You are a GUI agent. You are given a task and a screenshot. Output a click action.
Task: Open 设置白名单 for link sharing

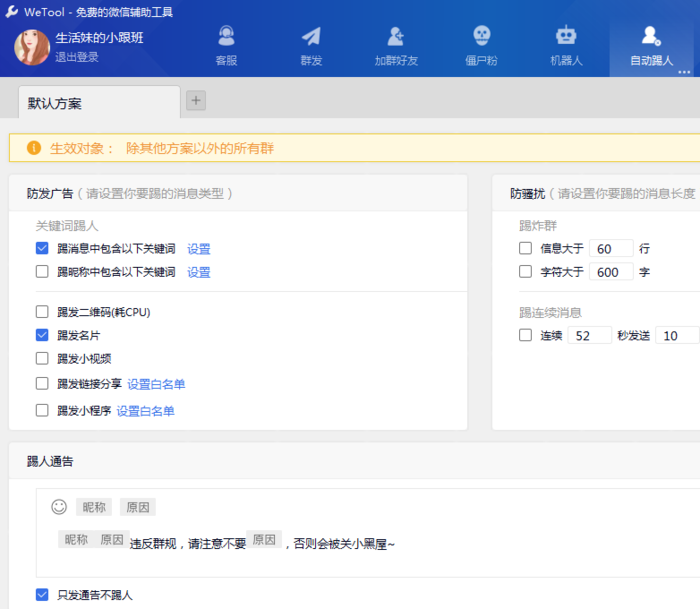(x=156, y=384)
